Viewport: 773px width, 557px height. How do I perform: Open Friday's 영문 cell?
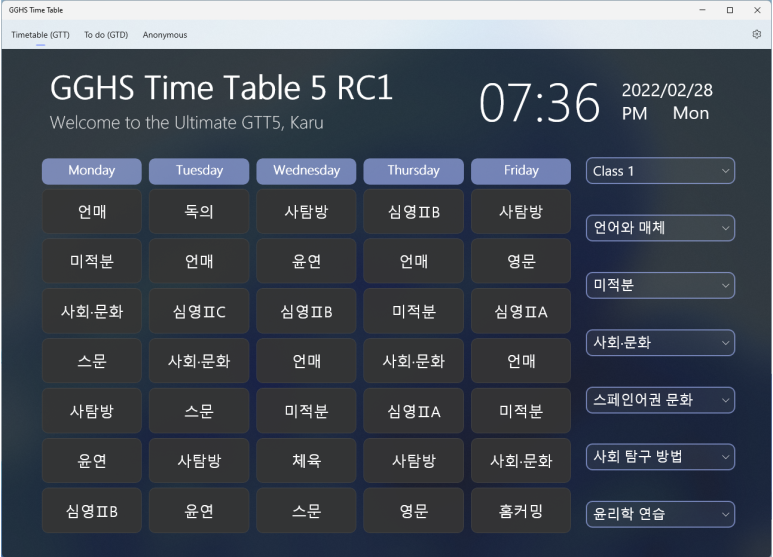[521, 261]
